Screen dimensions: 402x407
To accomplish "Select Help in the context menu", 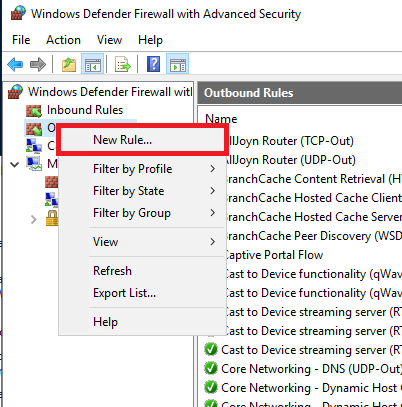I will tap(142, 322).
